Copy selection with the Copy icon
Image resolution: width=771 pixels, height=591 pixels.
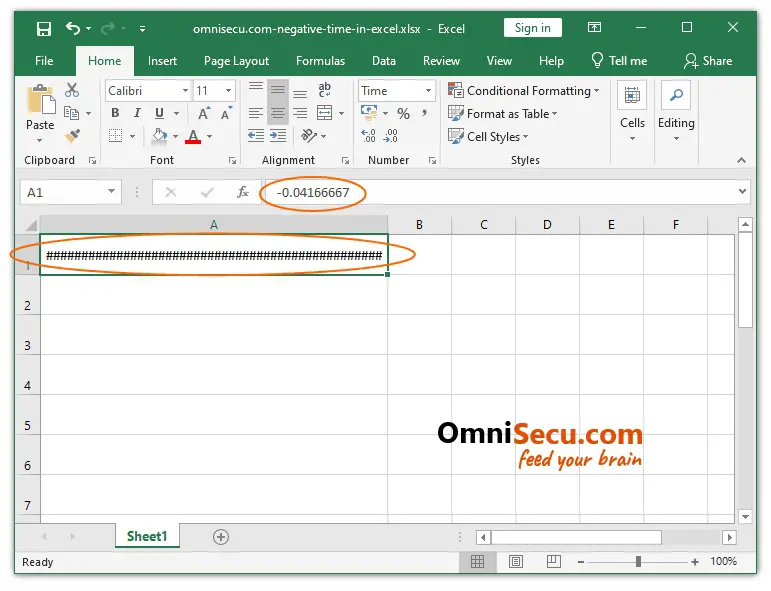coord(72,113)
